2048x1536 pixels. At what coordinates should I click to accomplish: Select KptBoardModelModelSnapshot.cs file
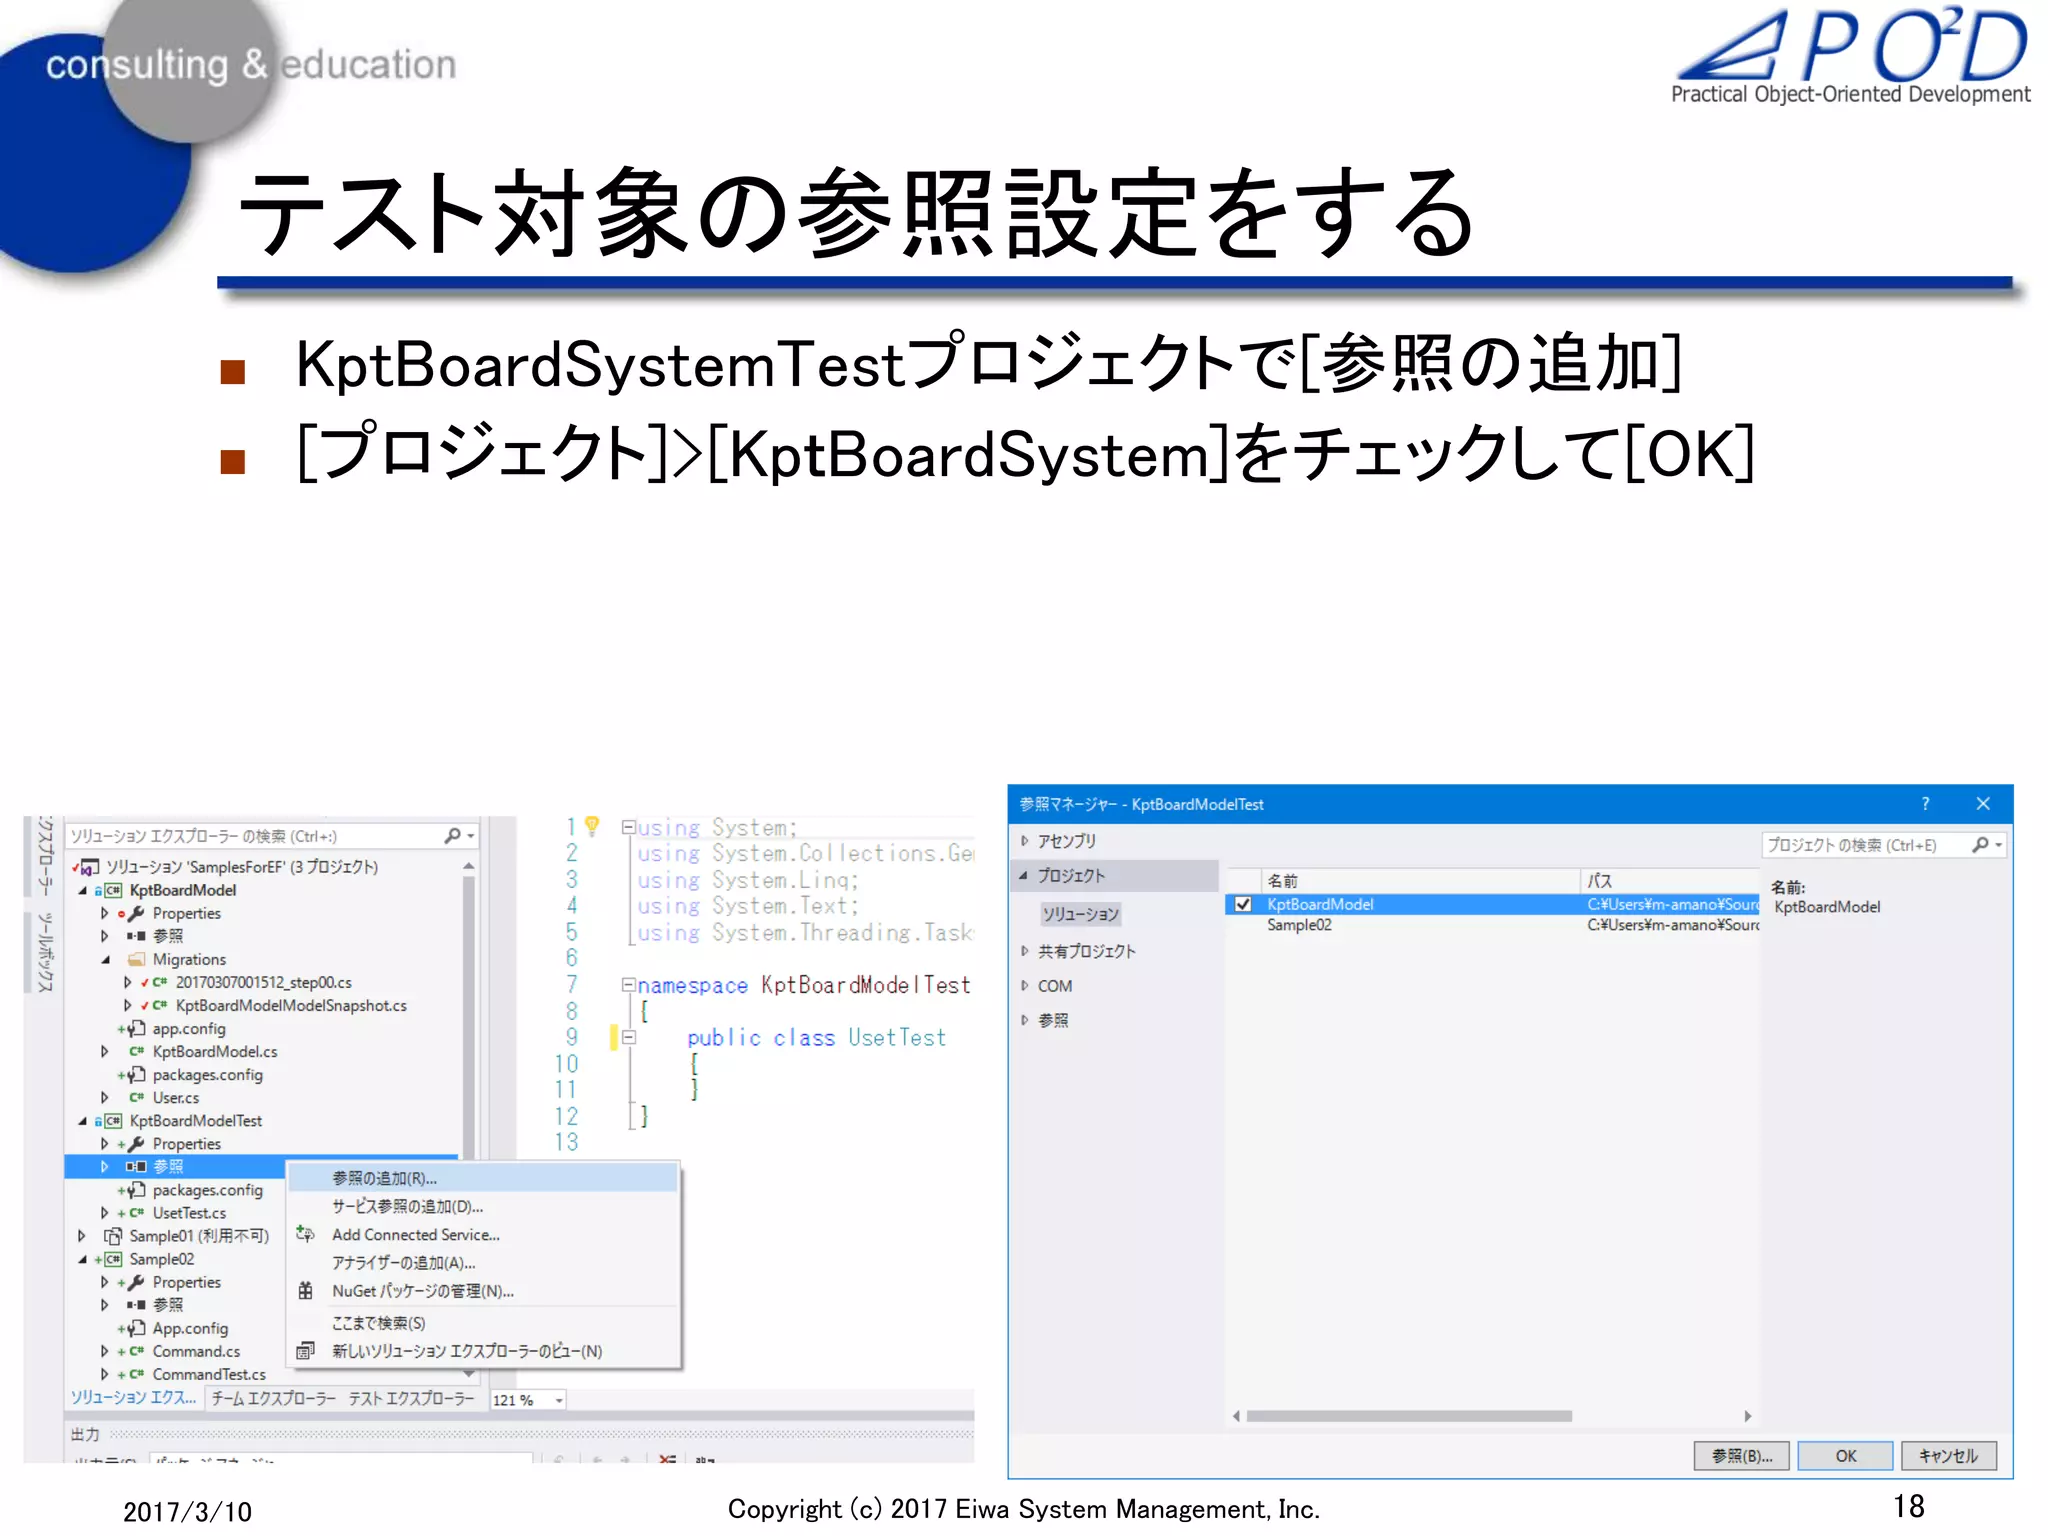tap(291, 1005)
